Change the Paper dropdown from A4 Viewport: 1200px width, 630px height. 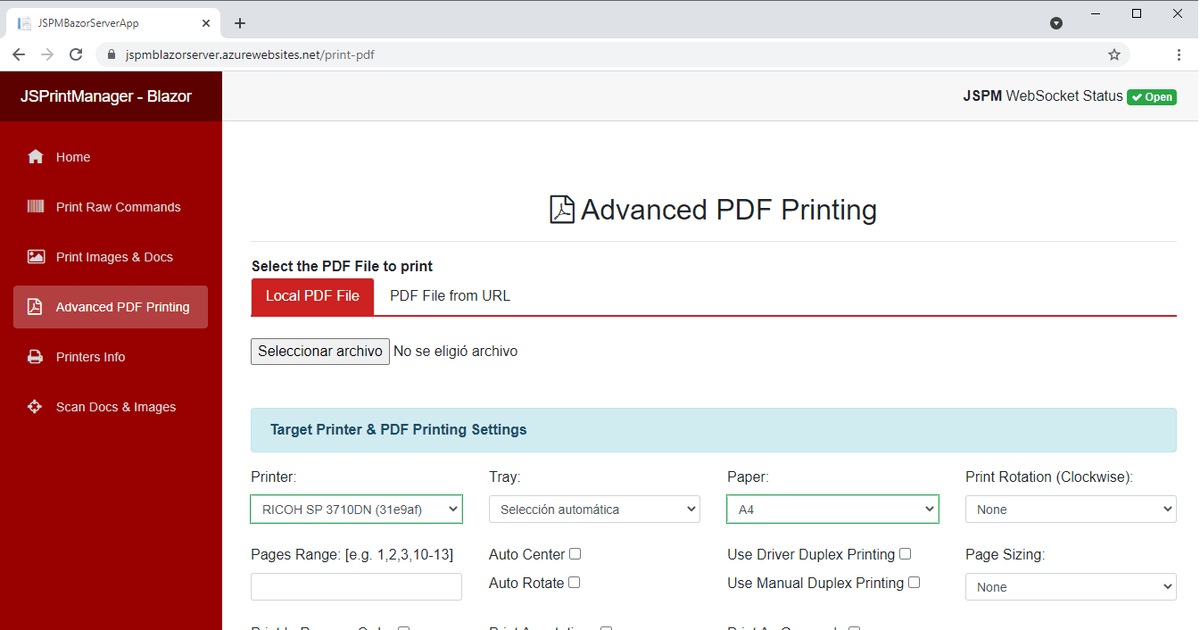[832, 508]
